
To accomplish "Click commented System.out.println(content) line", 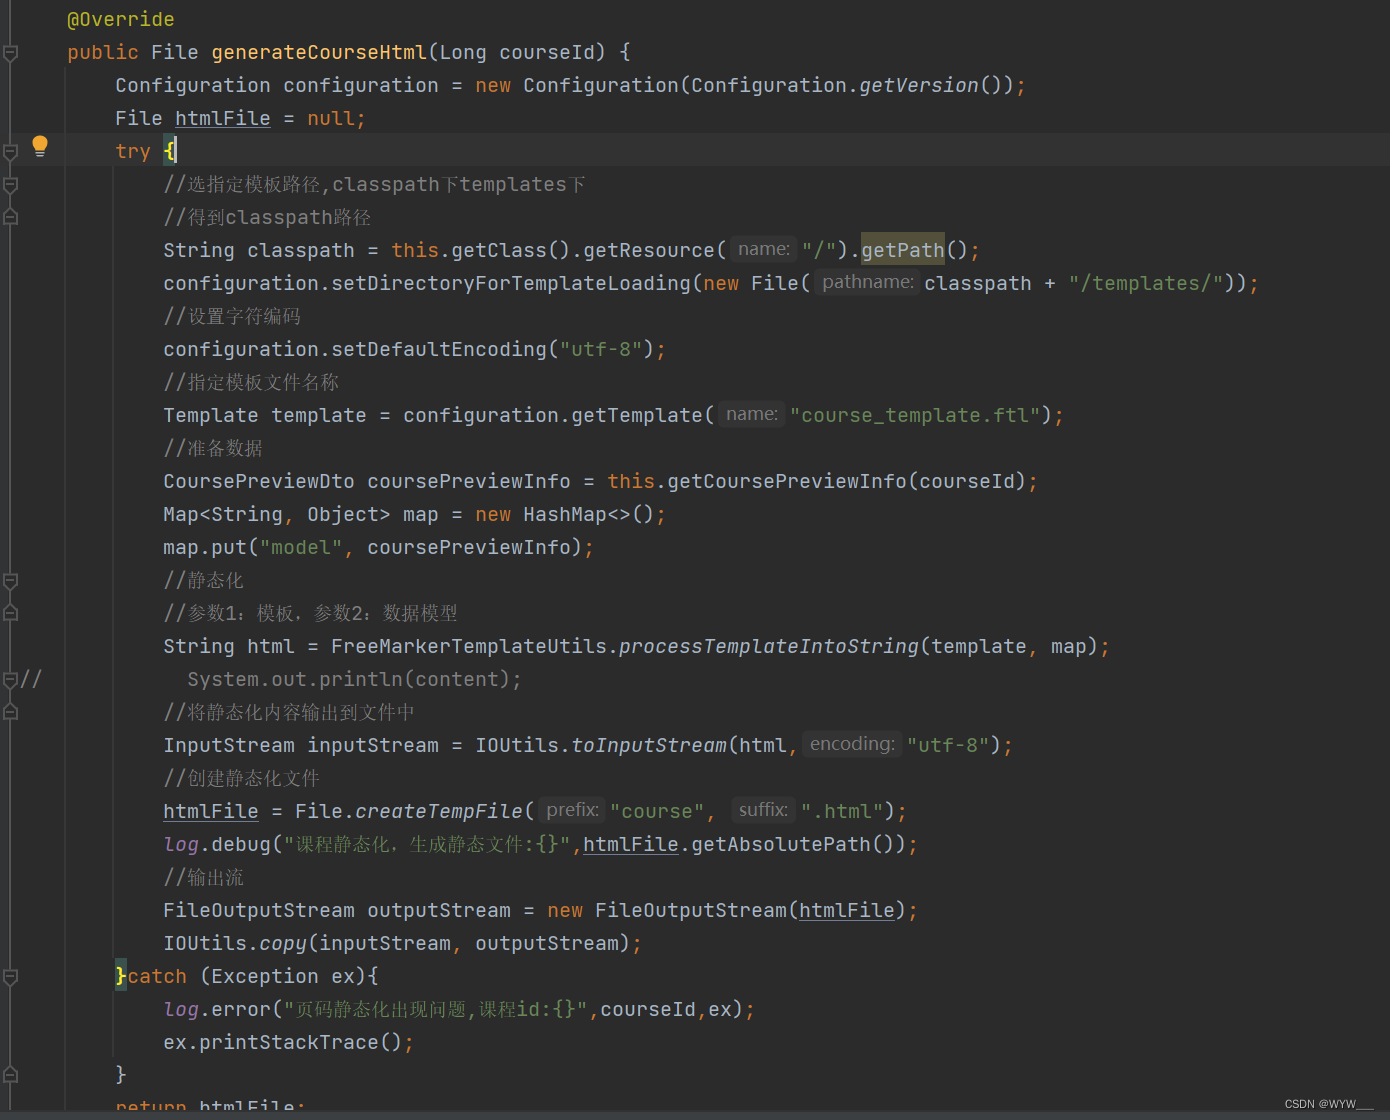I will coord(355,679).
